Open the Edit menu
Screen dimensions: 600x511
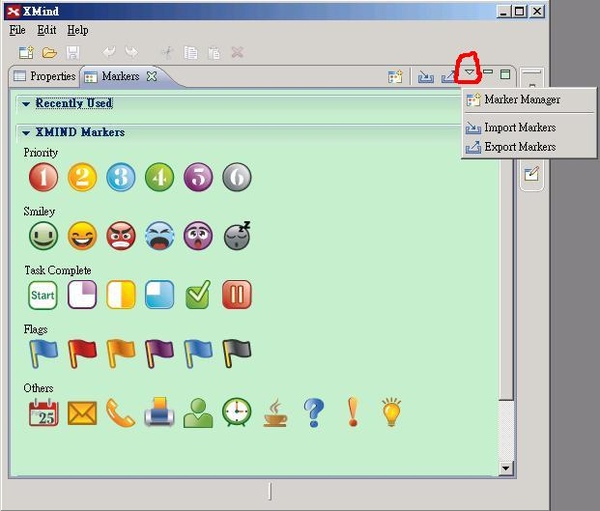click(47, 30)
